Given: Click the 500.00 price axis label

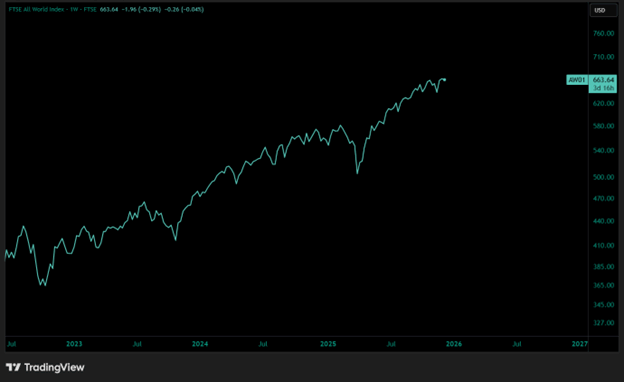Looking at the screenshot, I should click(603, 177).
